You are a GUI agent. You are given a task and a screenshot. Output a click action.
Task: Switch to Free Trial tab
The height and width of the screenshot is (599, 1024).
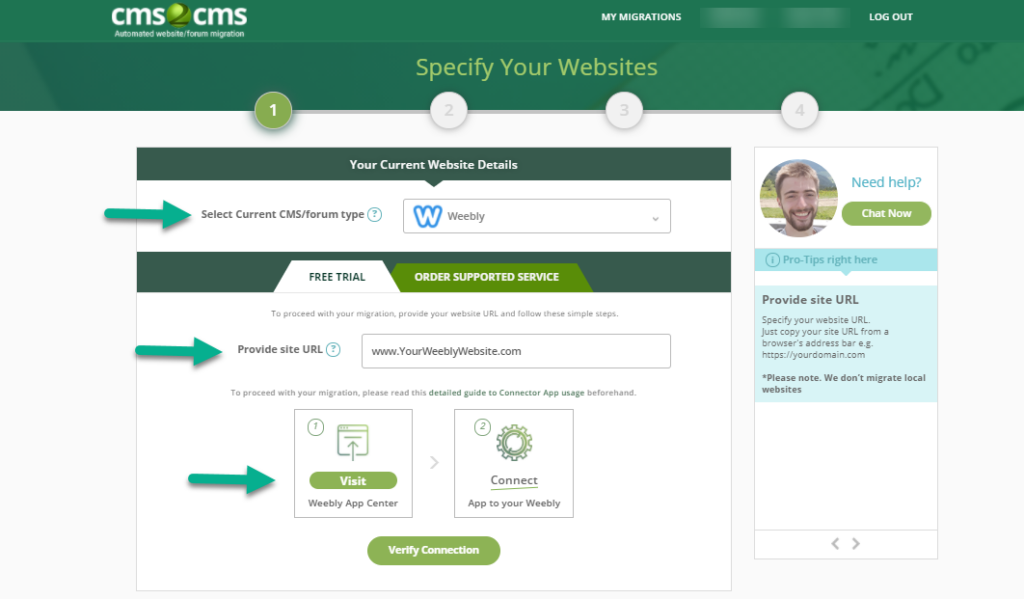[x=337, y=277]
